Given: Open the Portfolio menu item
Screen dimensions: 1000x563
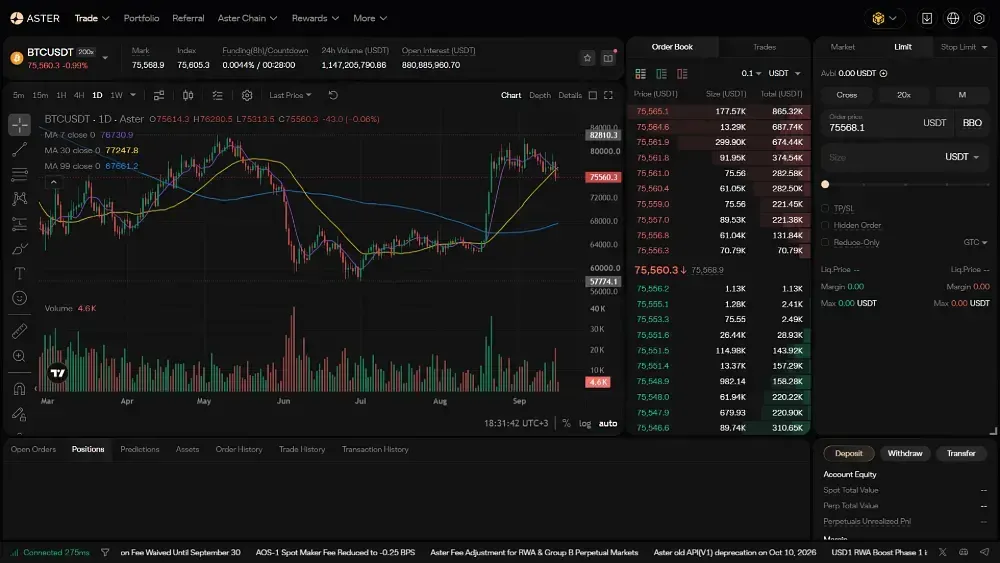Looking at the screenshot, I should (x=141, y=18).
